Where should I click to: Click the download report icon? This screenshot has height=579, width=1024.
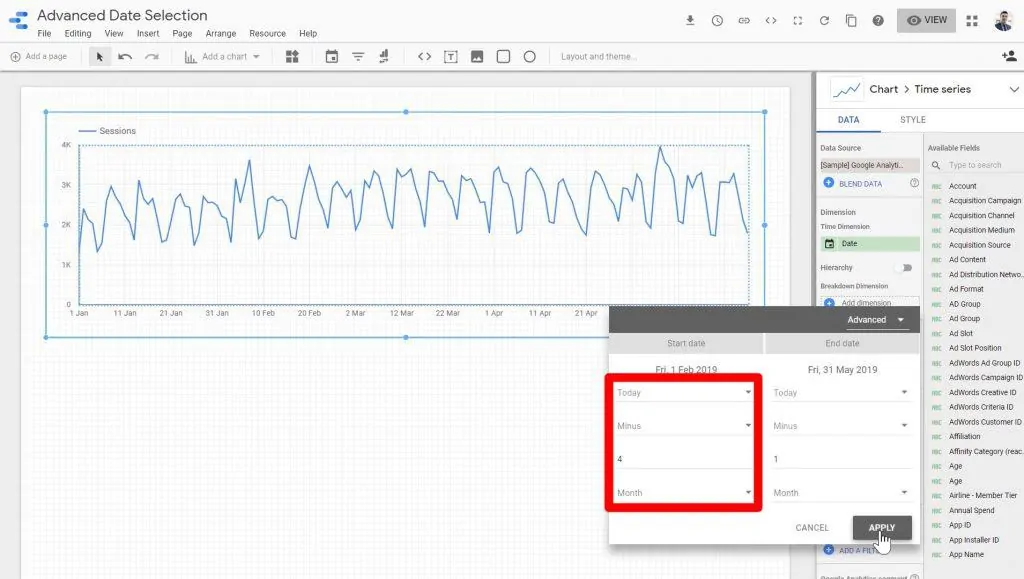(690, 20)
